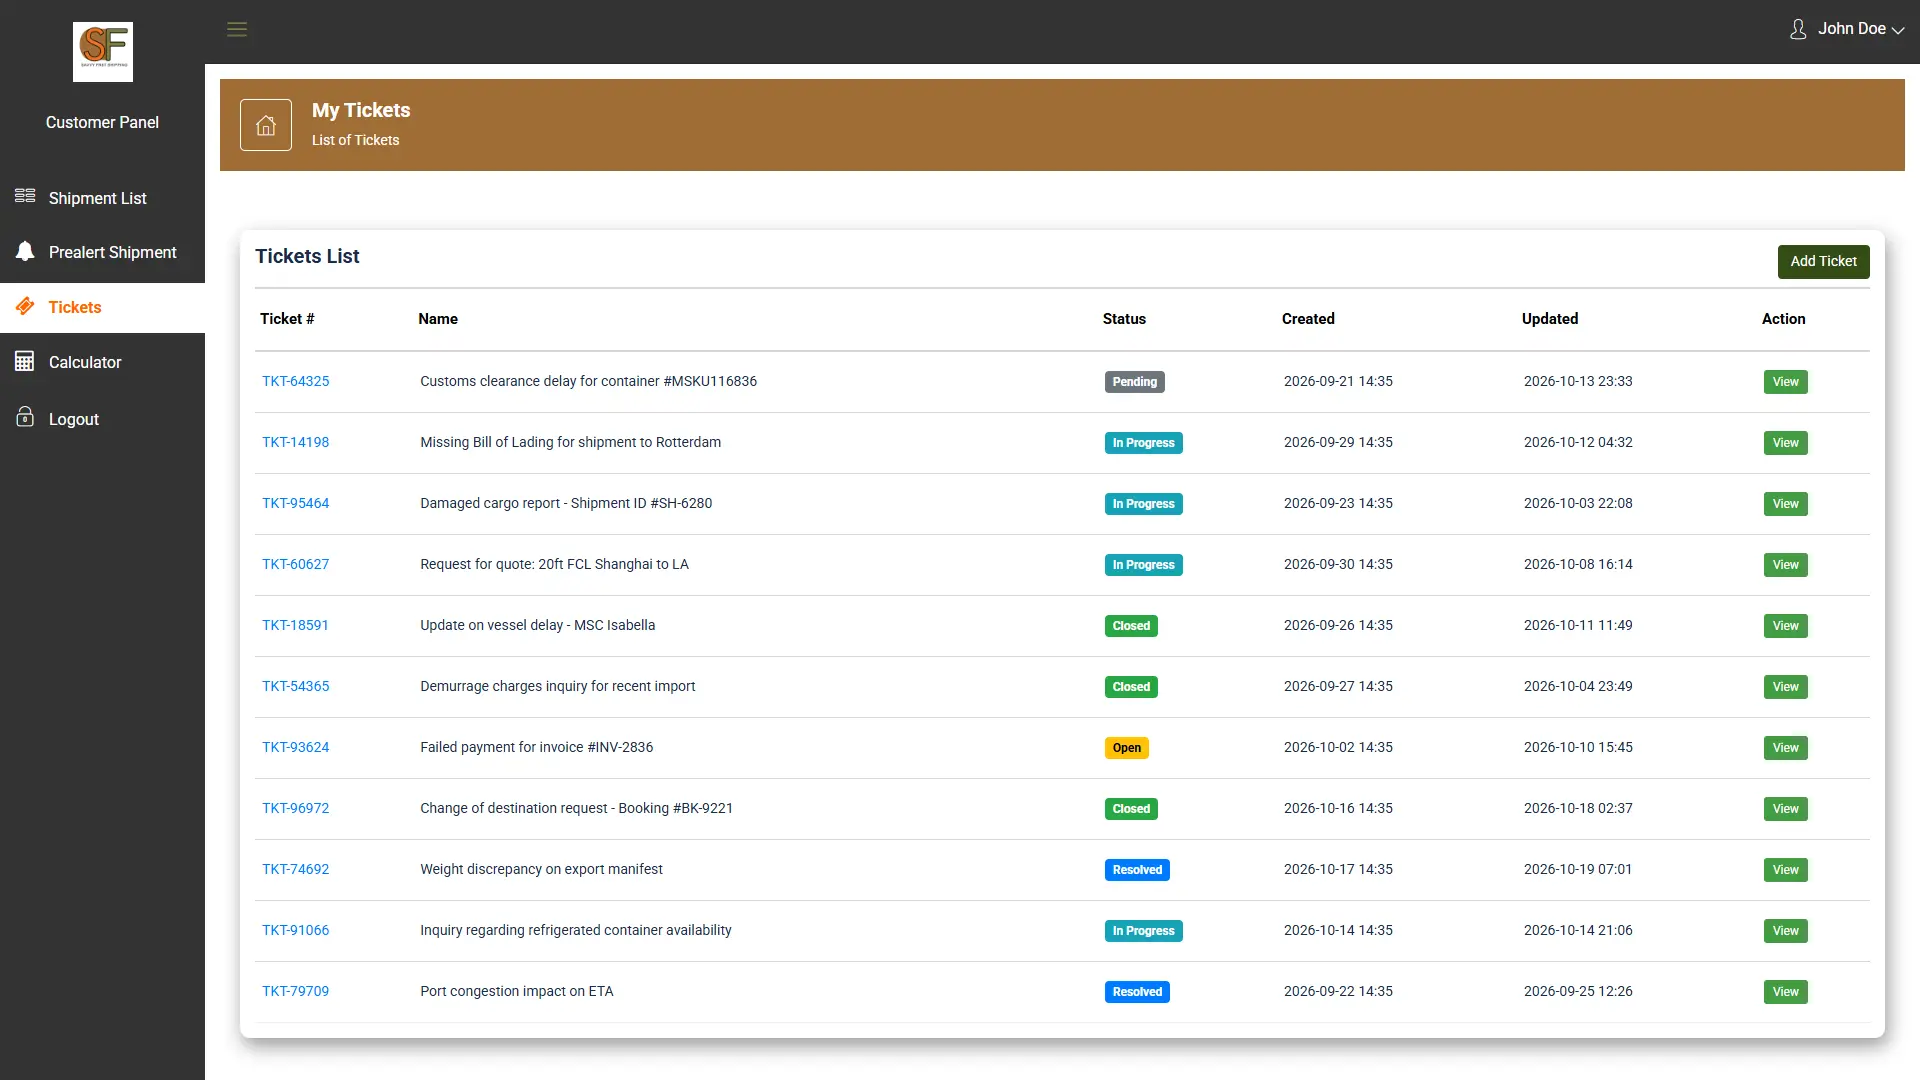View the Port congestion impact ticket
The image size is (1920, 1080).
pyautogui.click(x=1785, y=992)
